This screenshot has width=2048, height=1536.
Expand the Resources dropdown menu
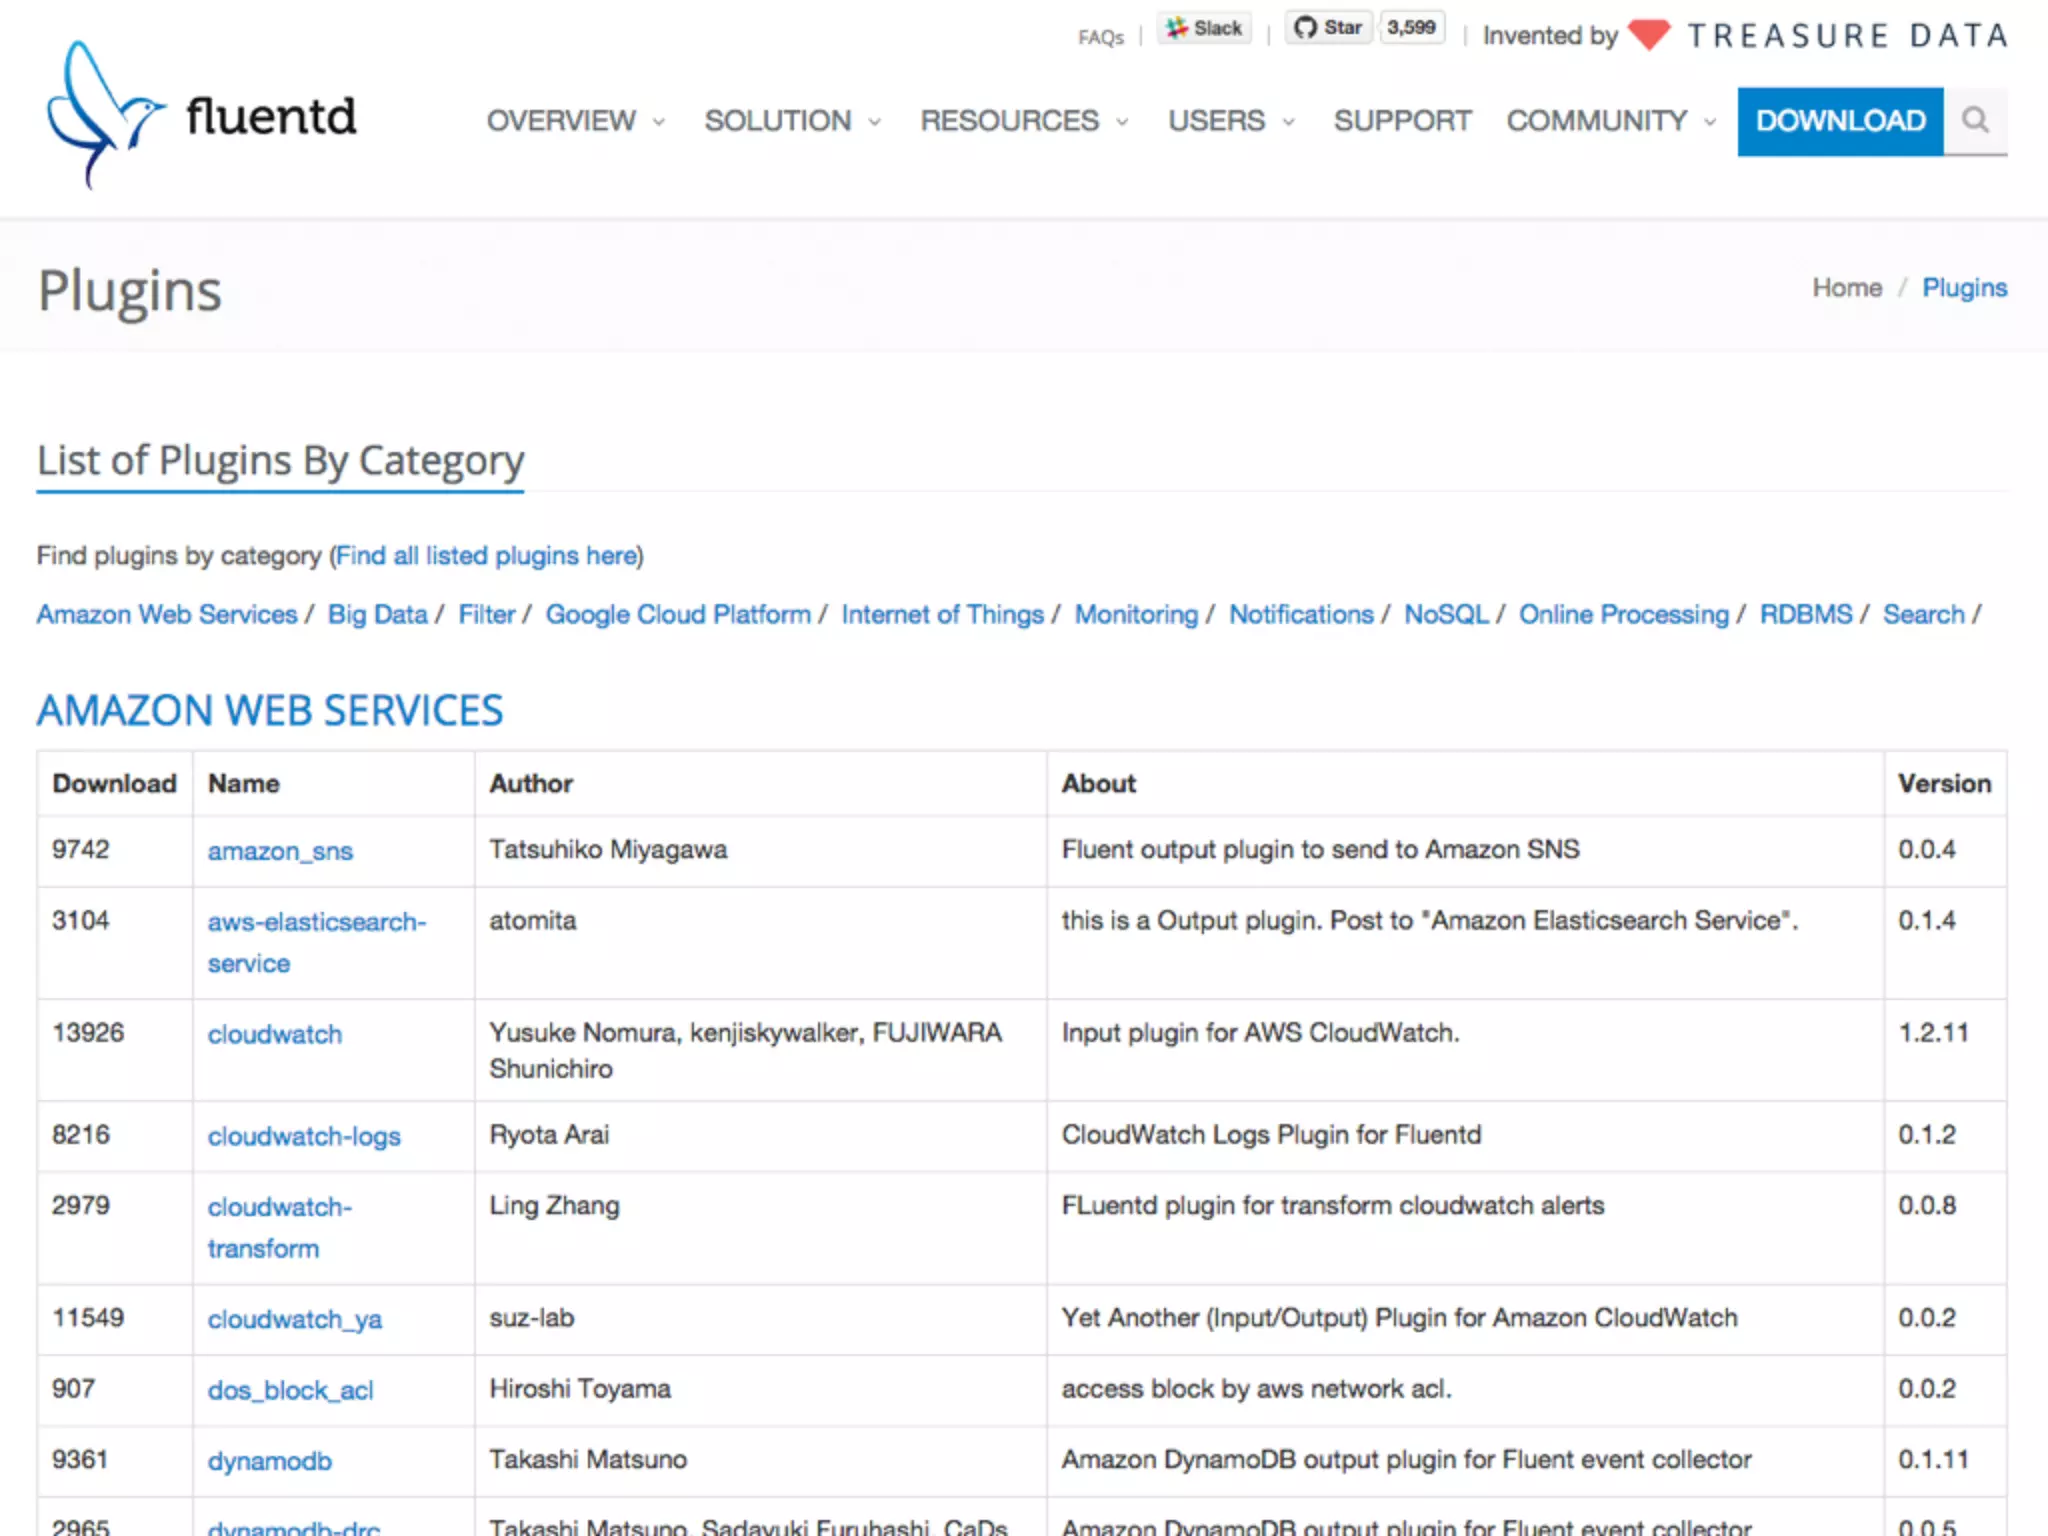[1024, 121]
